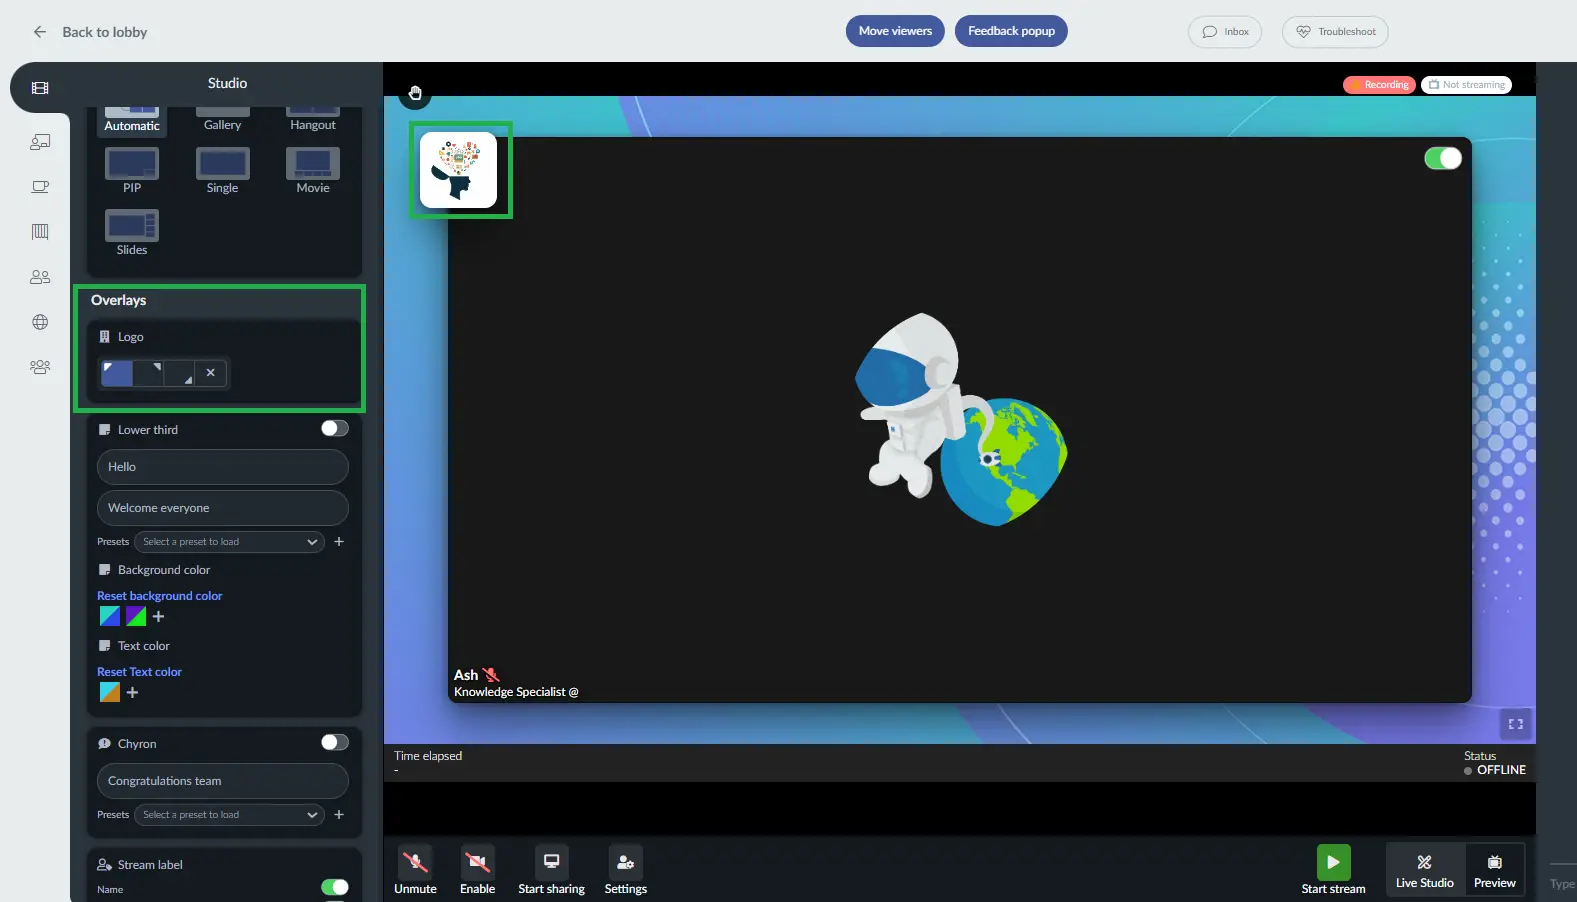This screenshot has height=902, width=1577.
Task: Switch to Preview mode
Action: click(x=1494, y=870)
